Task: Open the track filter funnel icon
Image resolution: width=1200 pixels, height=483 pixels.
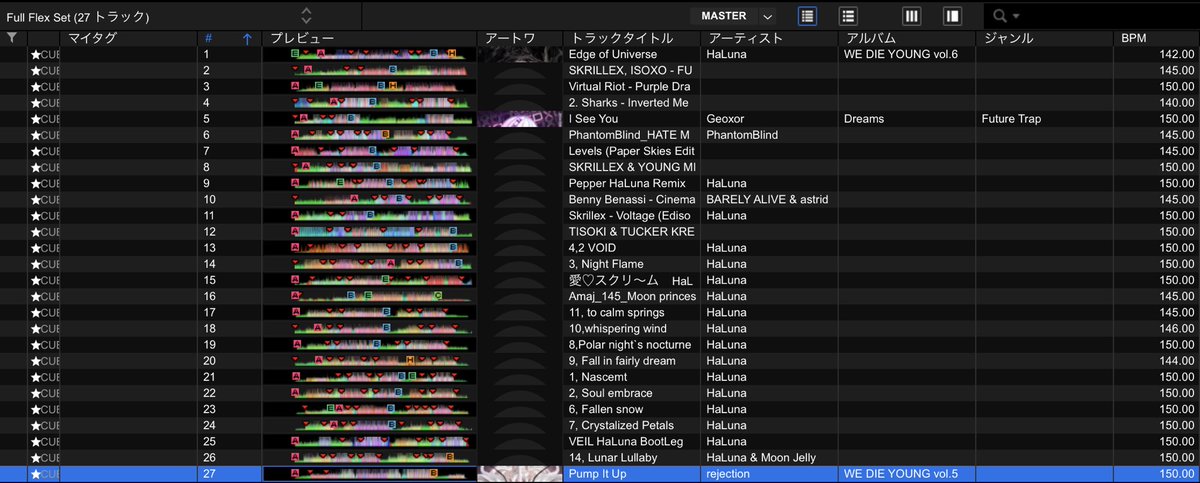Action: click(x=11, y=38)
